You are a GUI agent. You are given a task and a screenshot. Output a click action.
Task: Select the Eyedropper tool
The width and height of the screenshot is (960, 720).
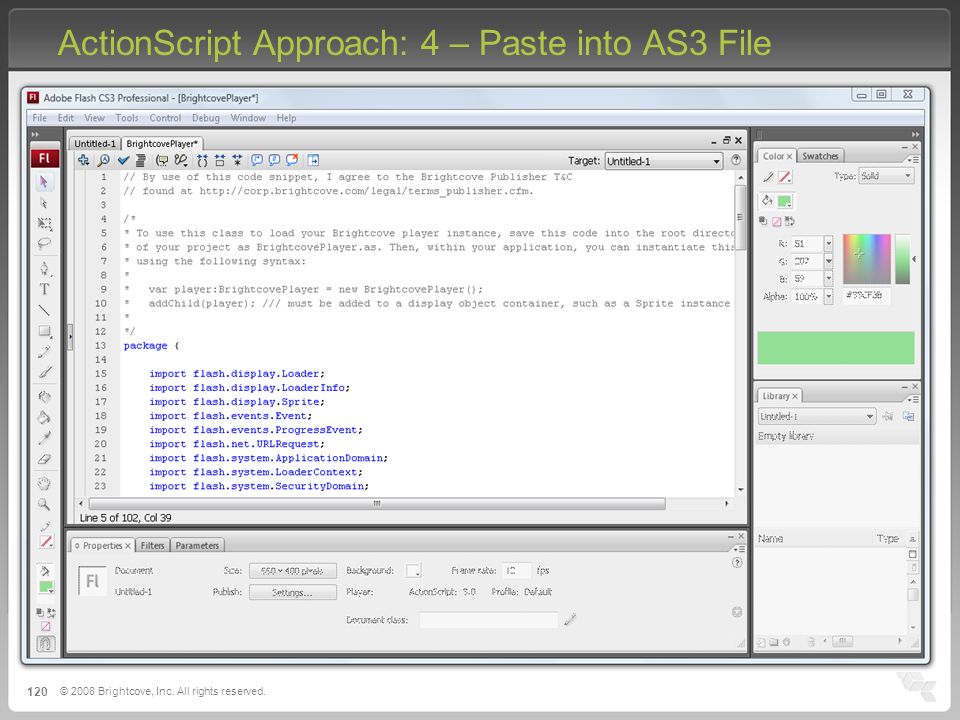coord(44,438)
